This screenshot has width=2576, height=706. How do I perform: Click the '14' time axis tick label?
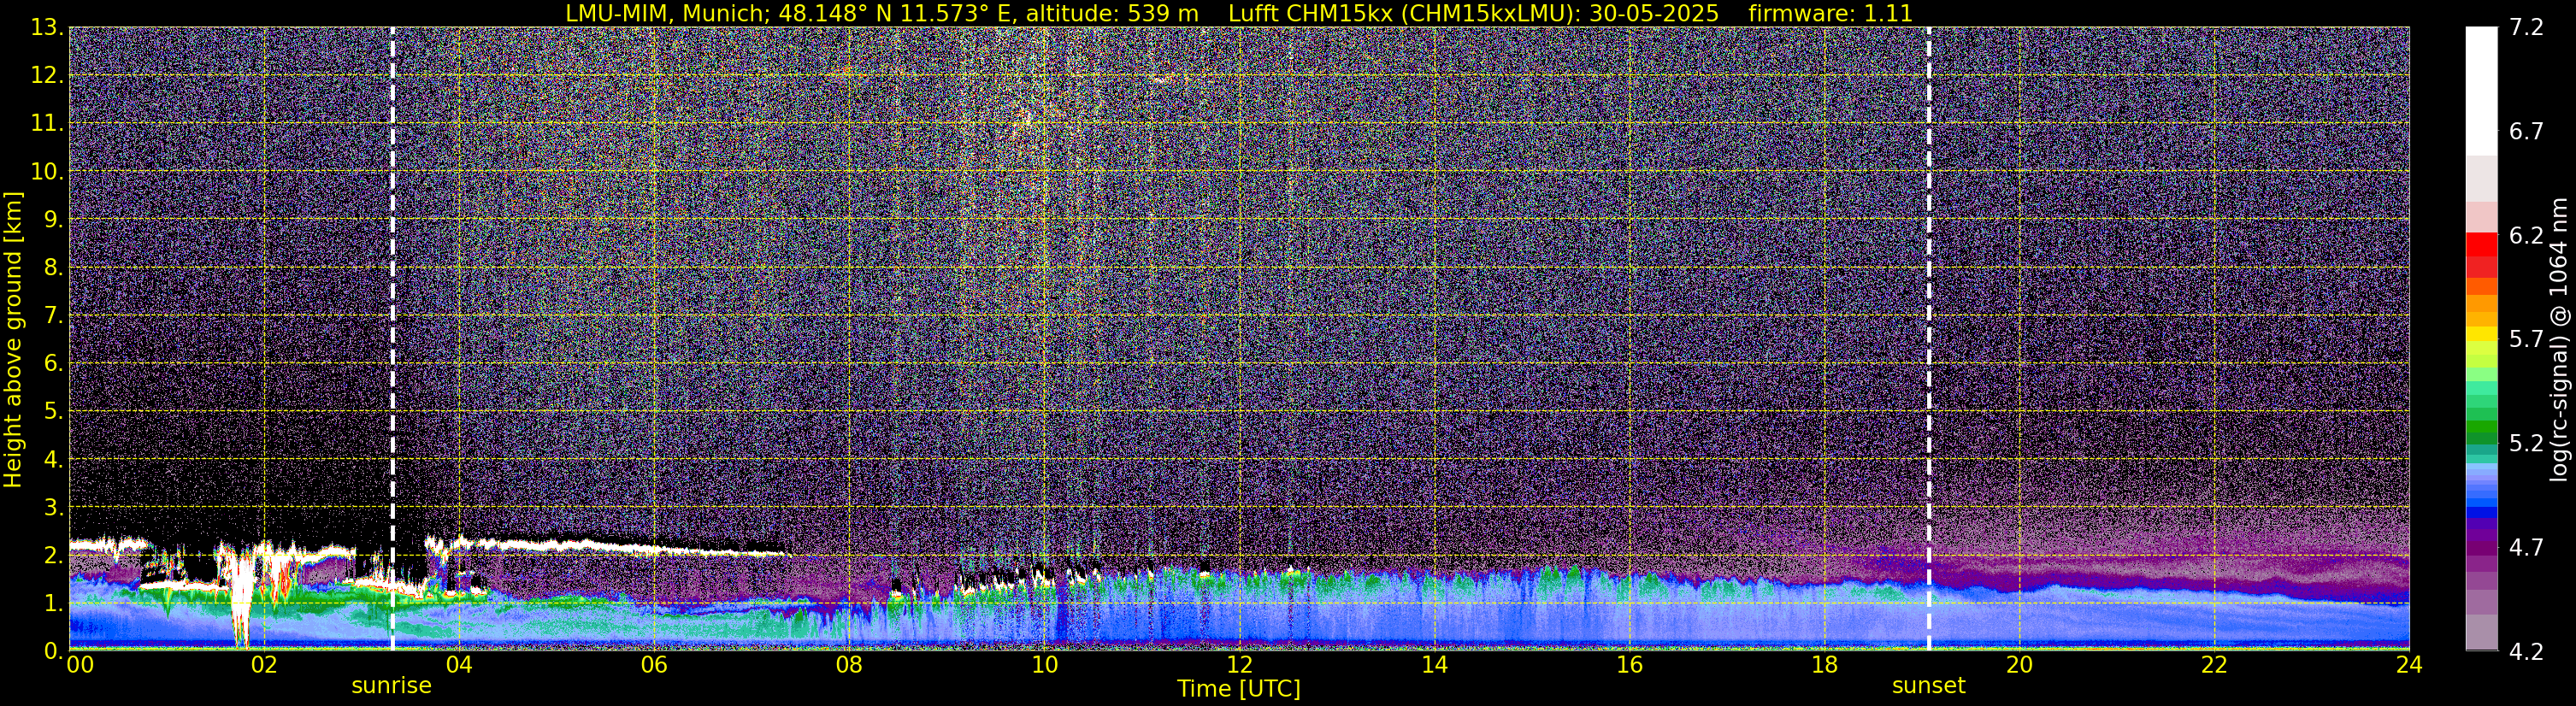tap(1434, 665)
